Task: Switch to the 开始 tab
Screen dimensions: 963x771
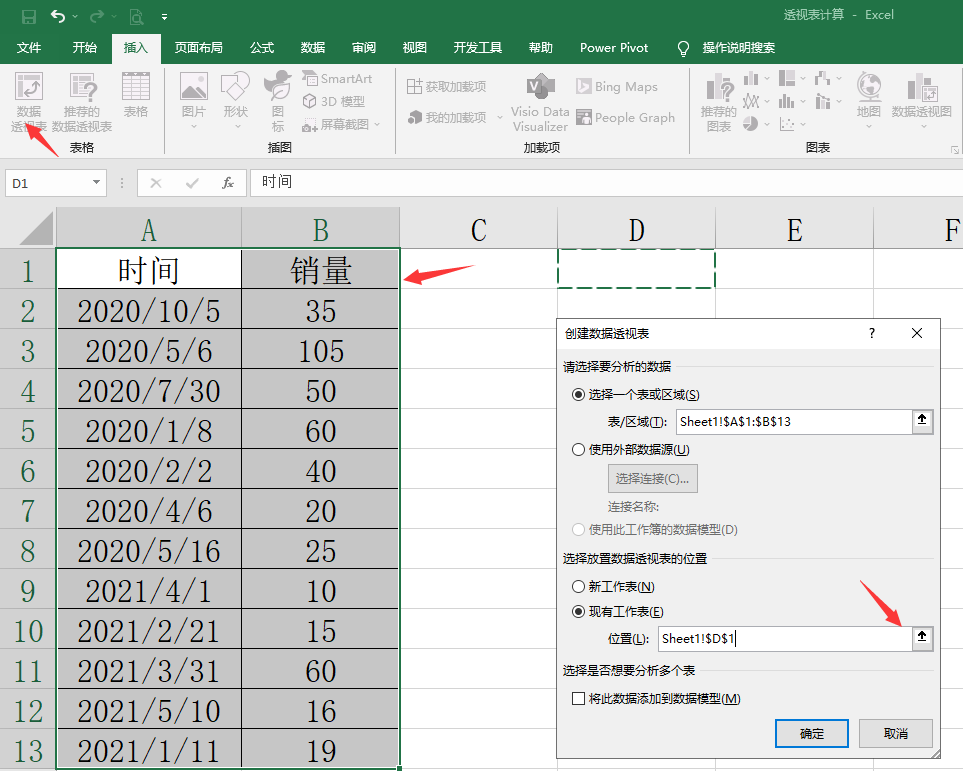Action: (x=85, y=48)
